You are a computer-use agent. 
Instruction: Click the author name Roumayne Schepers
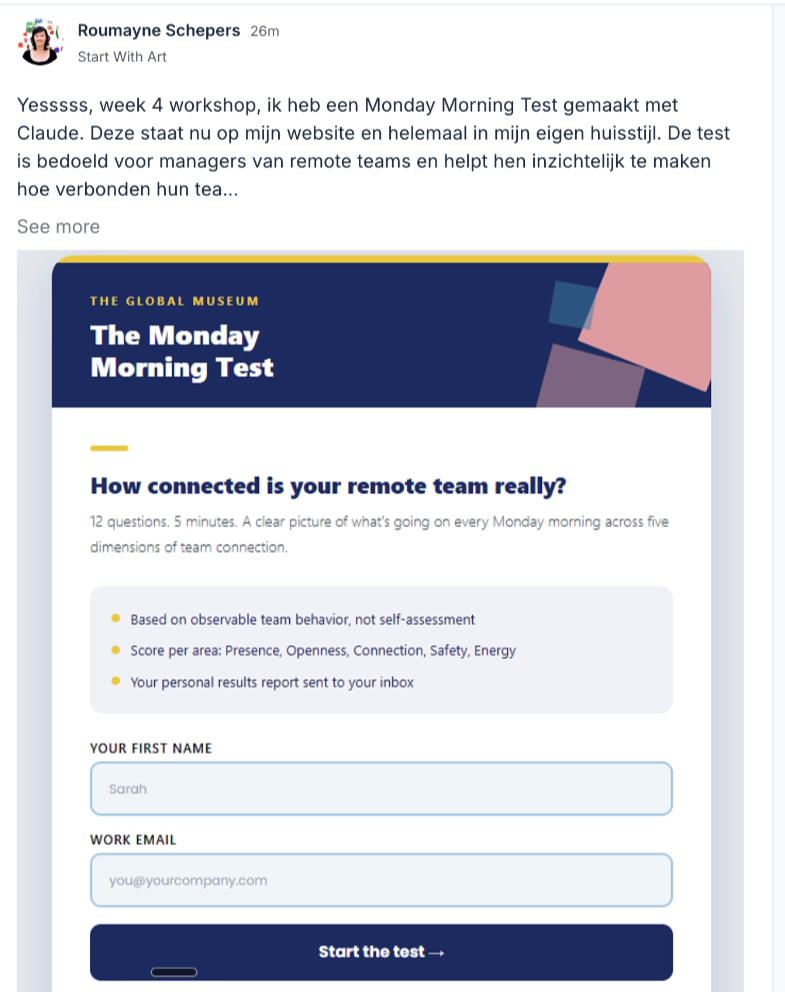pyautogui.click(x=159, y=30)
